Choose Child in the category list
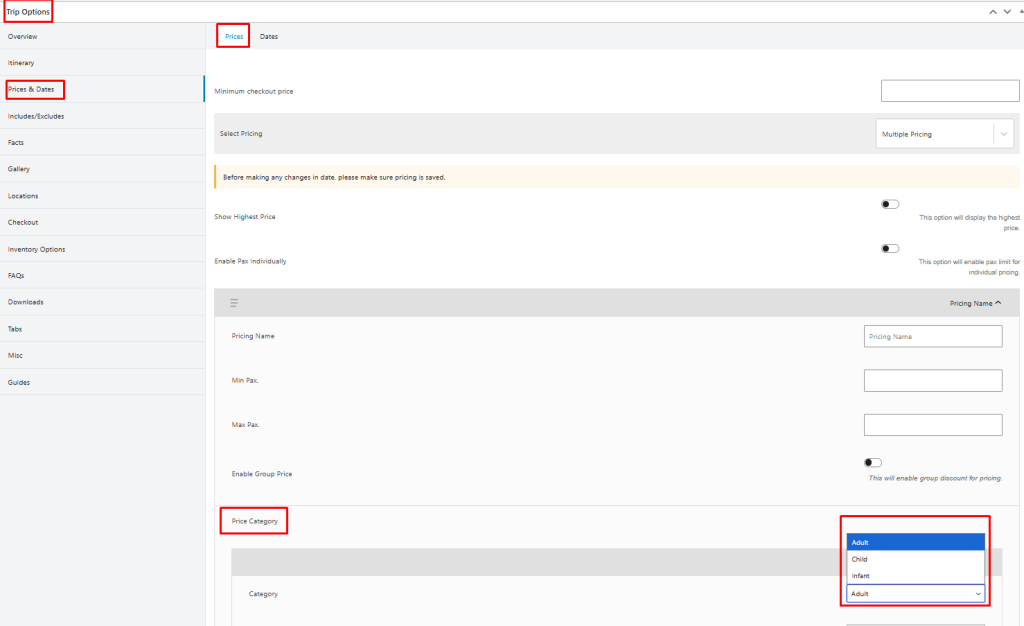This screenshot has width=1024, height=626. tap(916, 559)
